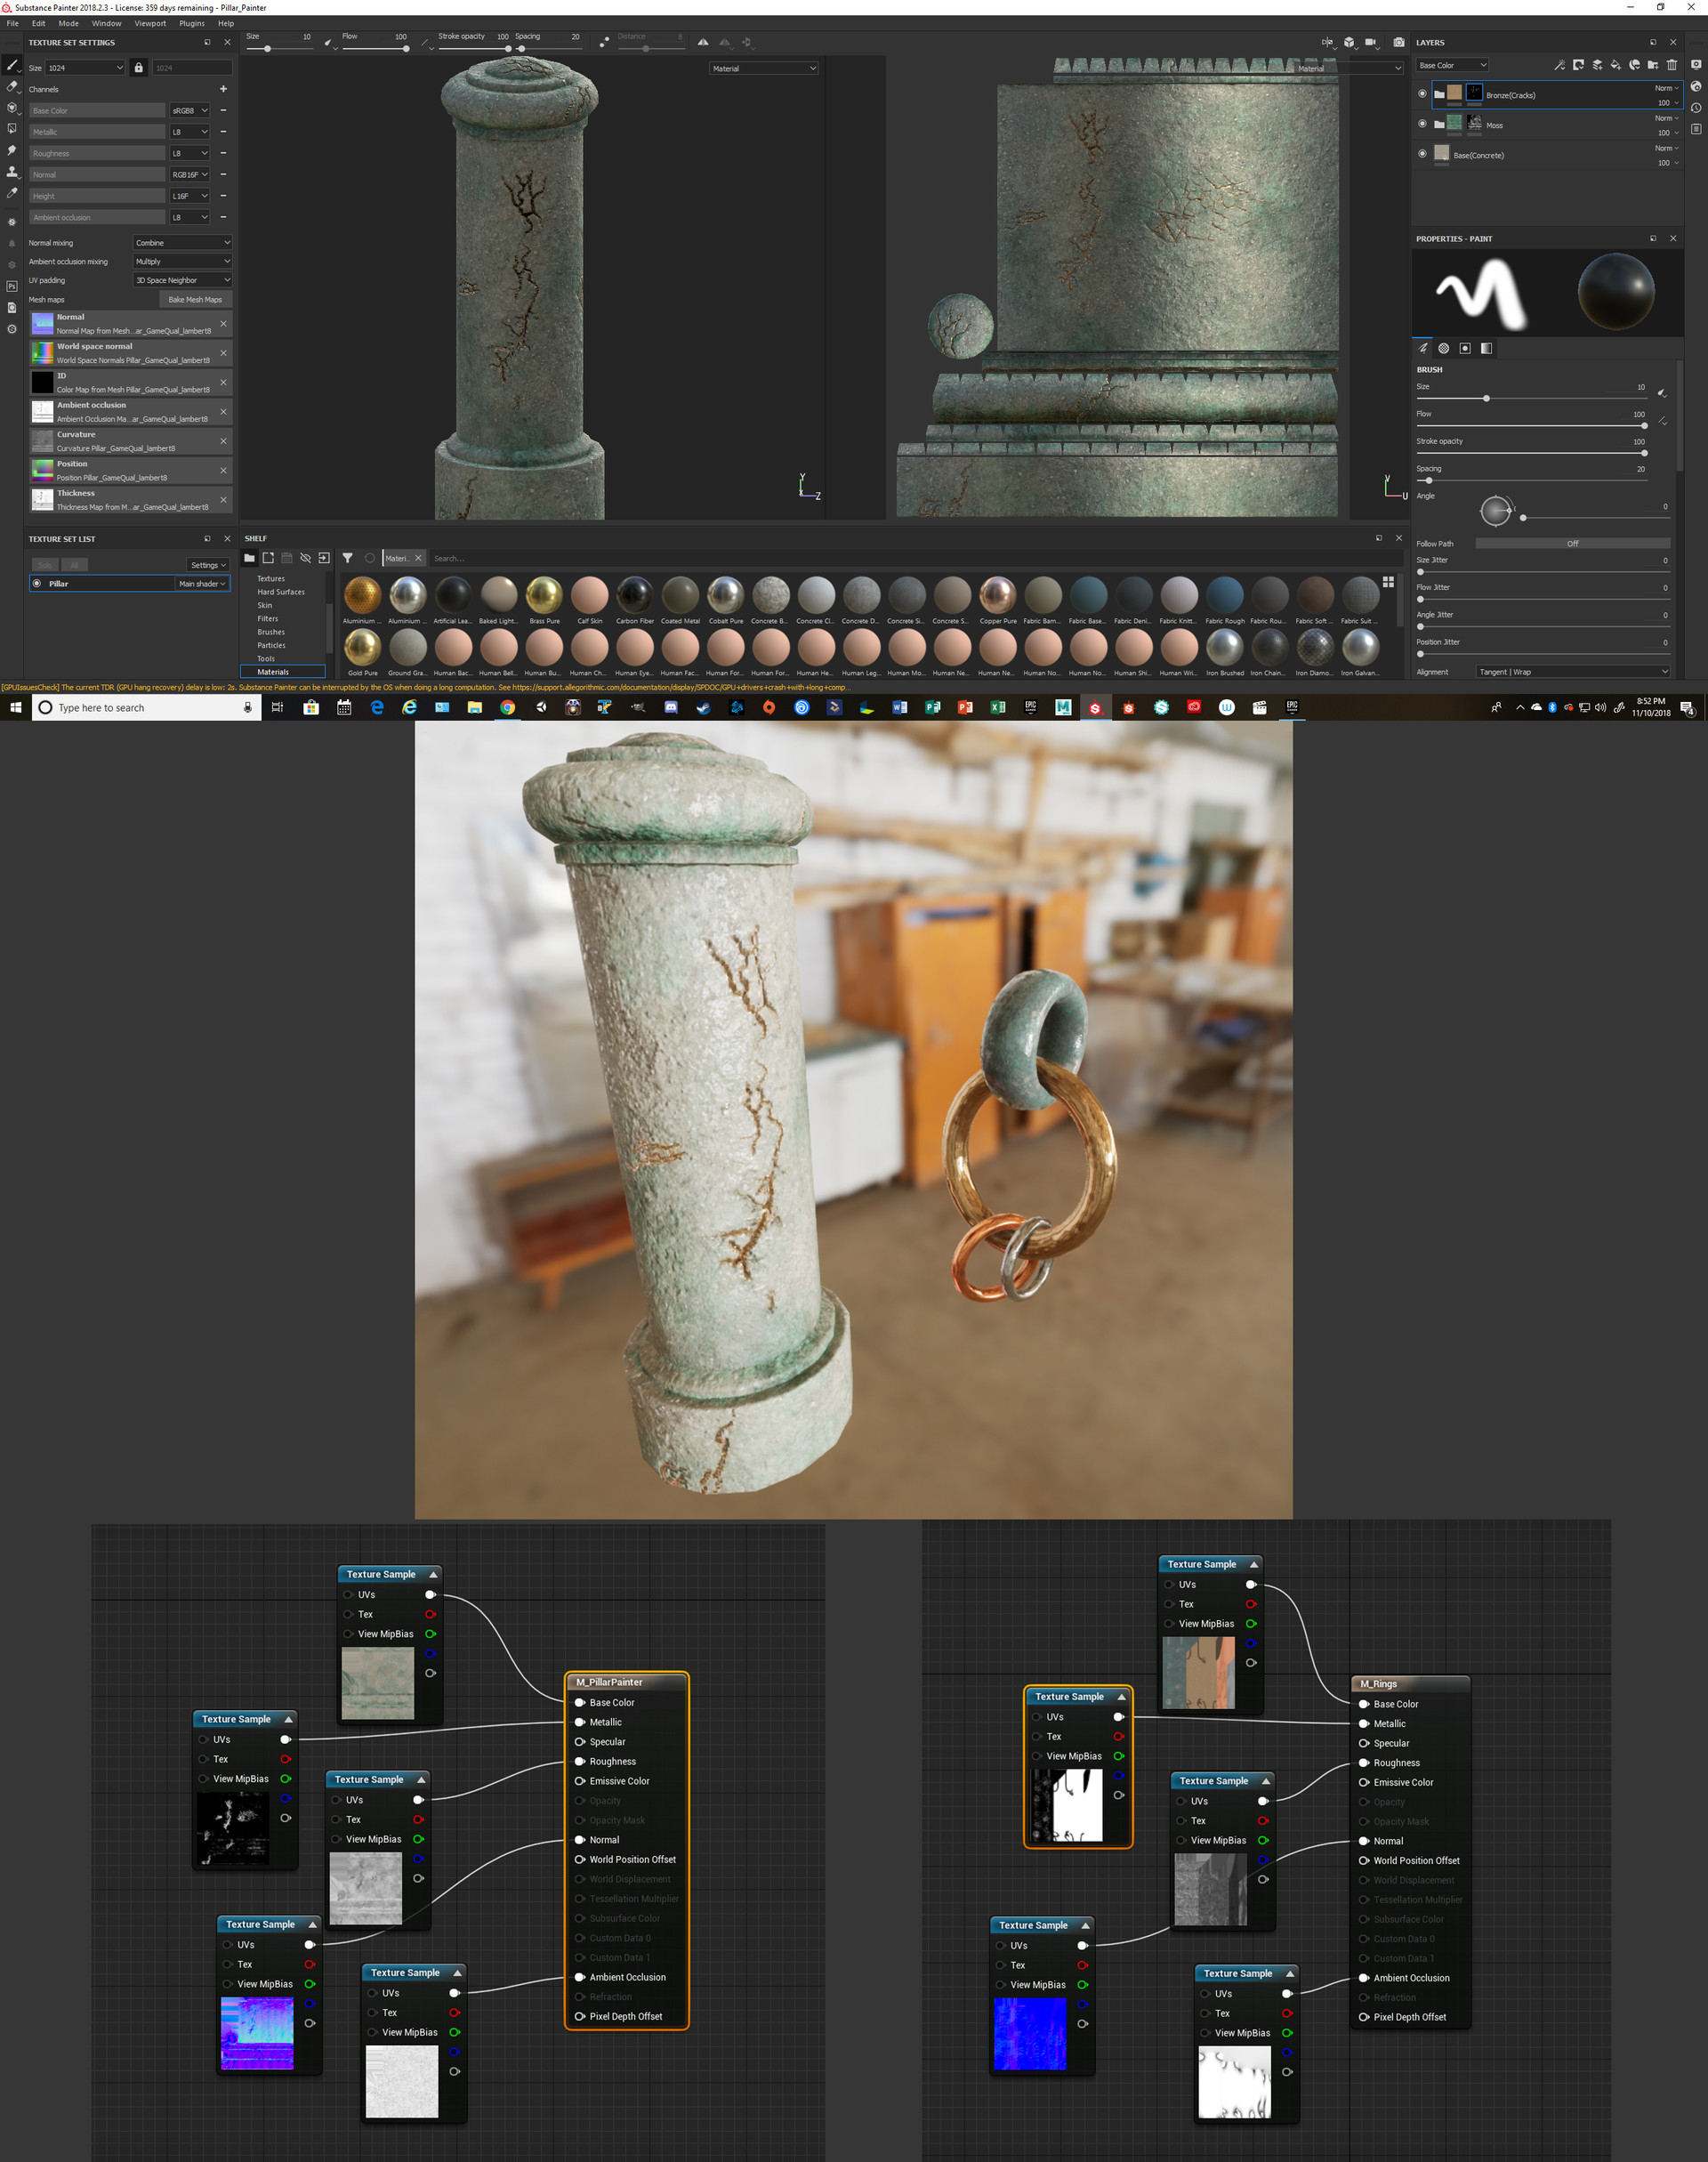
Task: Open the sRGB8 format dropdown for Base Color
Action: pos(189,110)
